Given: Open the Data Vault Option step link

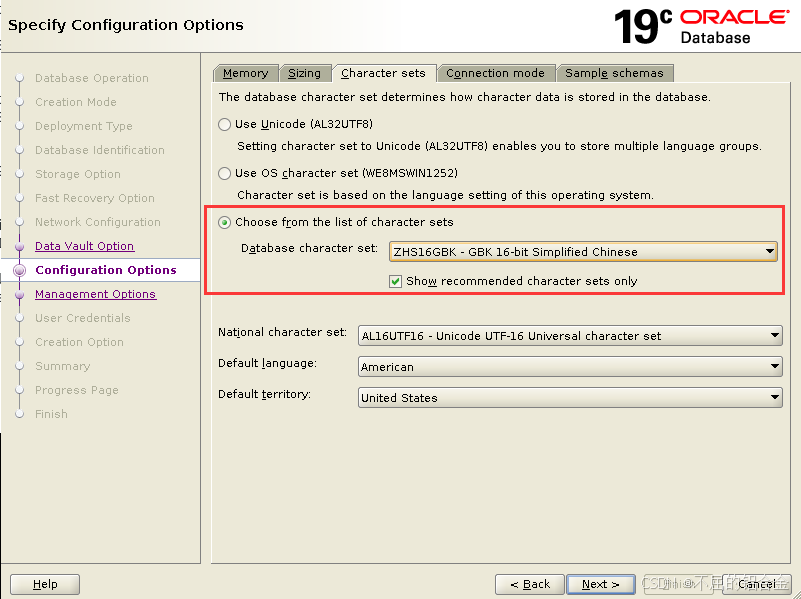Looking at the screenshot, I should tap(85, 246).
